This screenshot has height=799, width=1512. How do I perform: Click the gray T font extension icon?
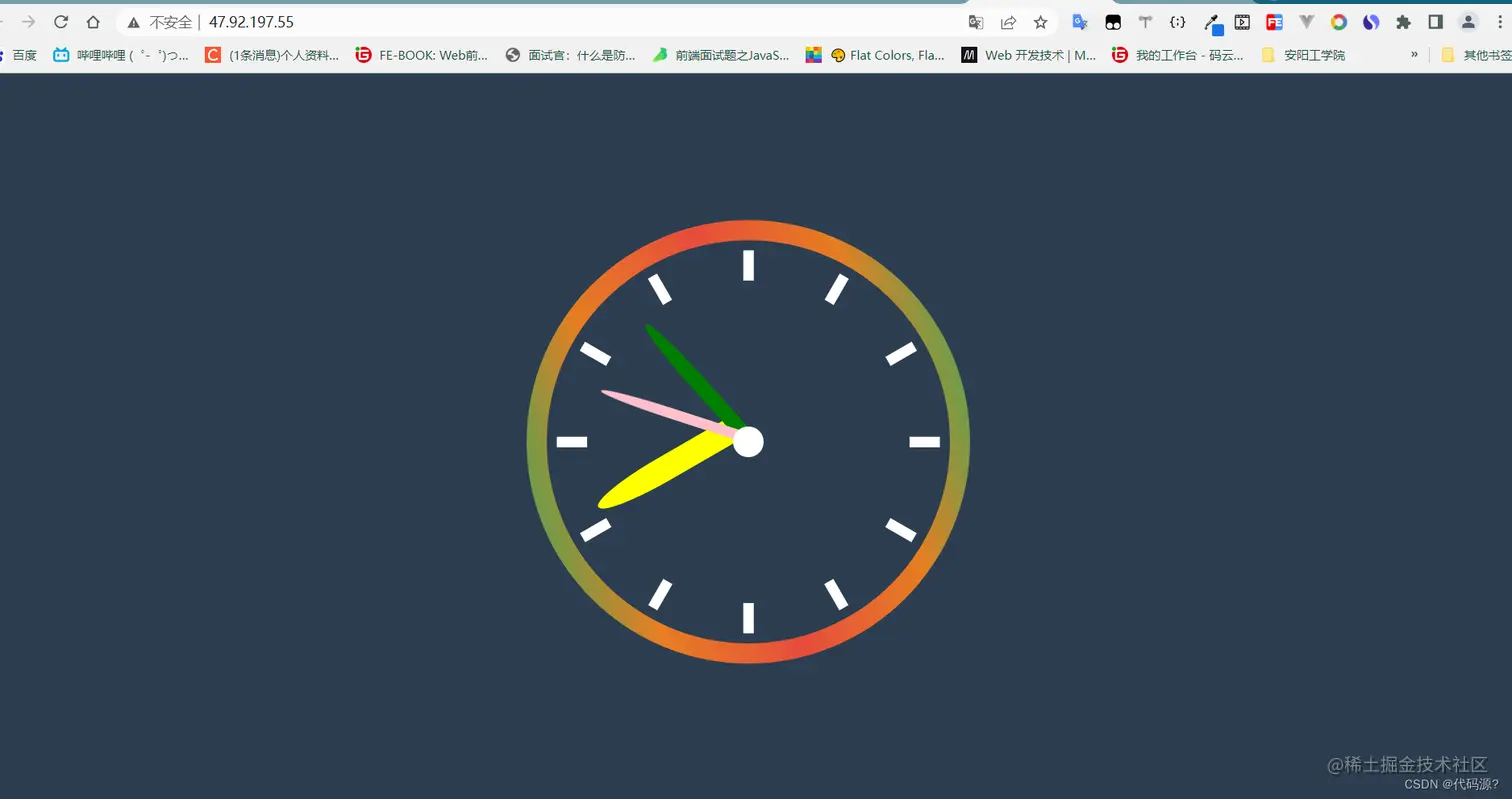coord(1145,22)
